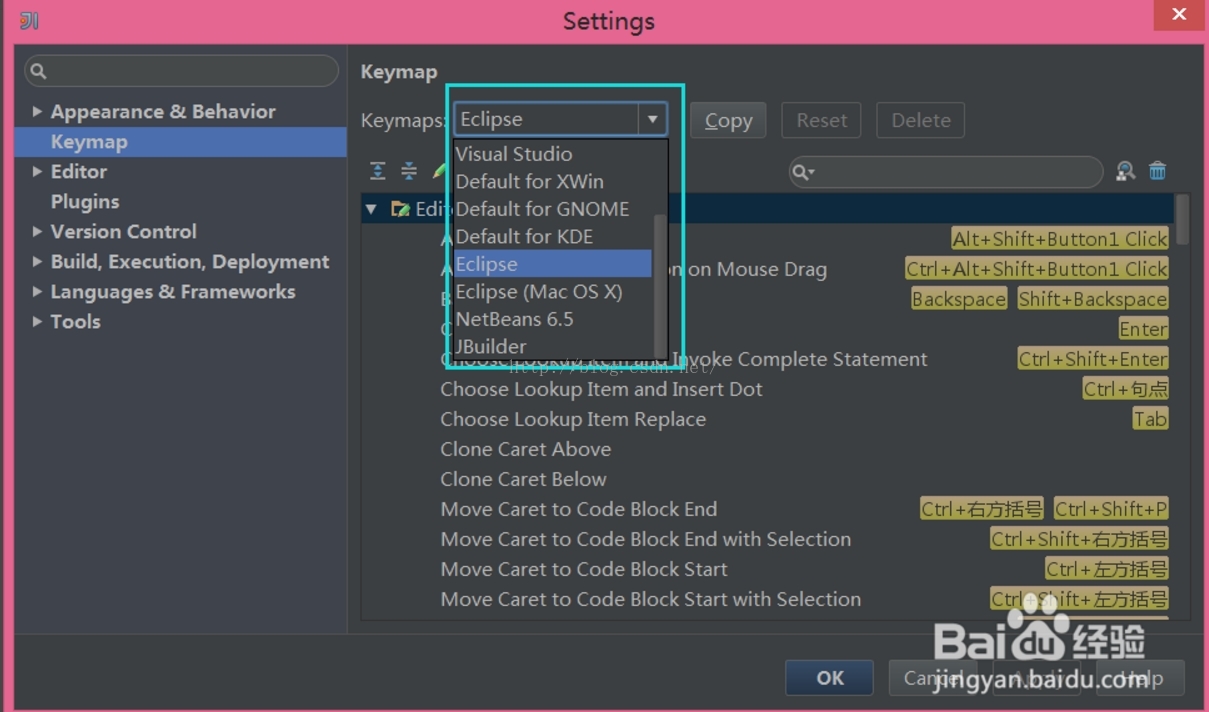Expand Languages & Frameworks arrow
The height and width of the screenshot is (712, 1209).
(x=37, y=291)
